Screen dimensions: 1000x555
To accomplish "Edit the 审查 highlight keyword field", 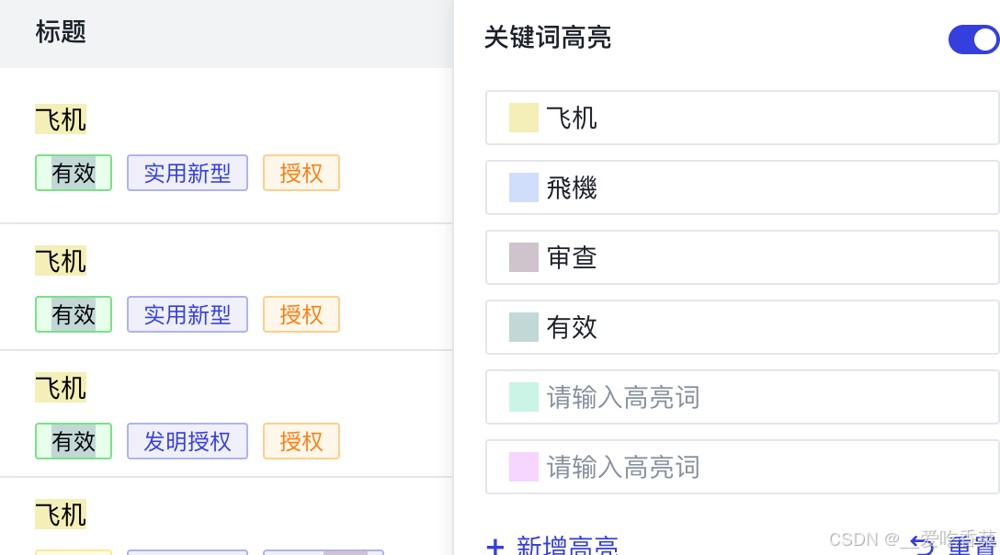I will [742, 257].
